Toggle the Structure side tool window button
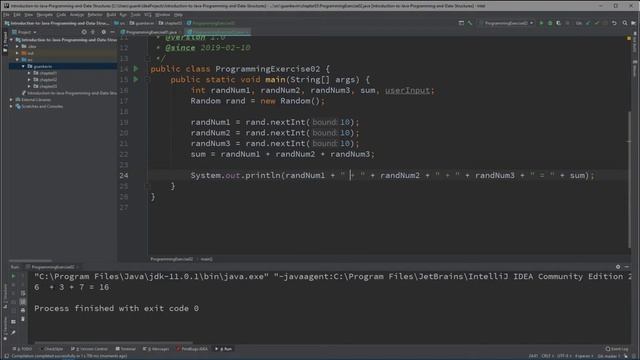The width and height of the screenshot is (640, 360). (5, 295)
